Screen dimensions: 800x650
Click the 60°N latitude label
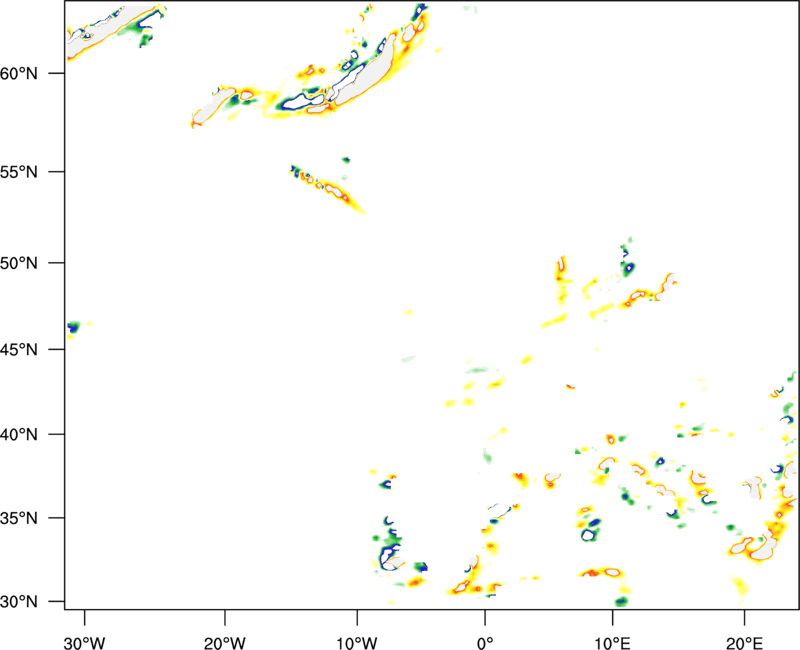19,73
